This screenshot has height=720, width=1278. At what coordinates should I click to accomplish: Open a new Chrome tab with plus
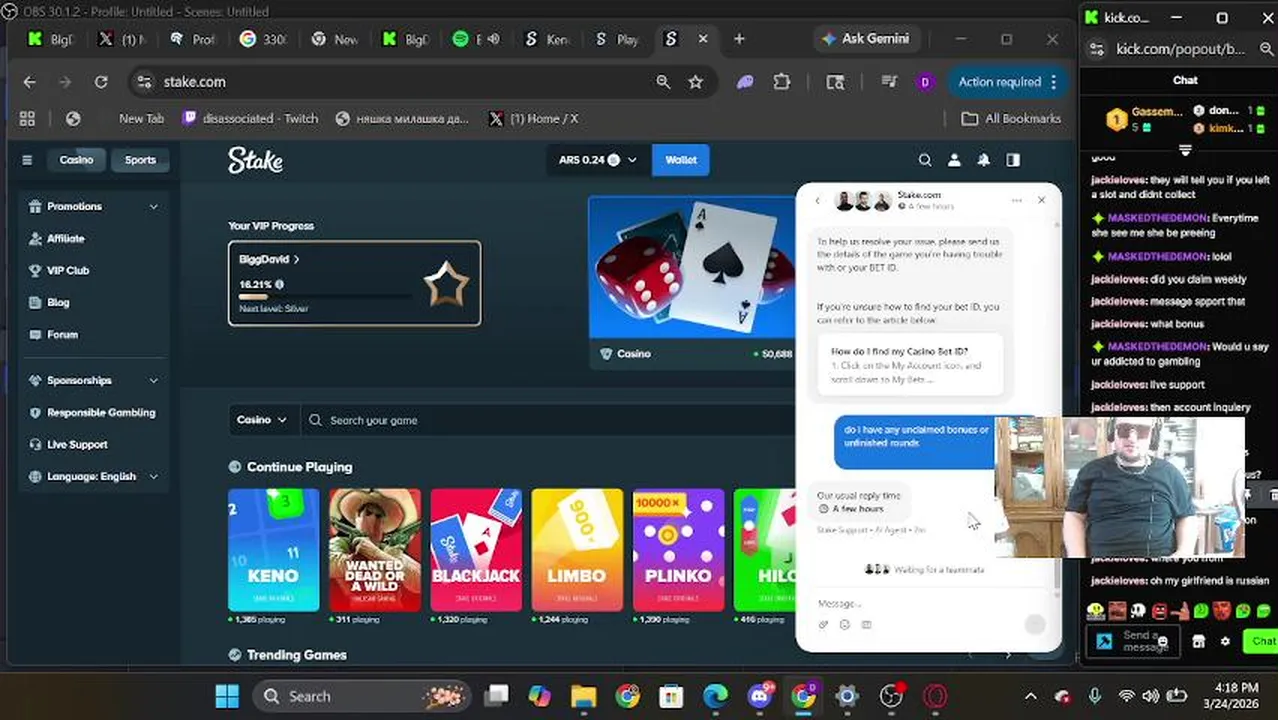coord(739,39)
